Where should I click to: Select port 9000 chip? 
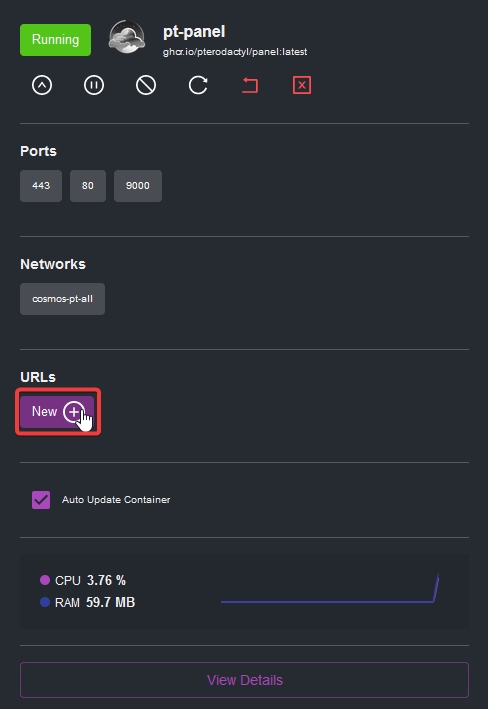[x=138, y=186]
